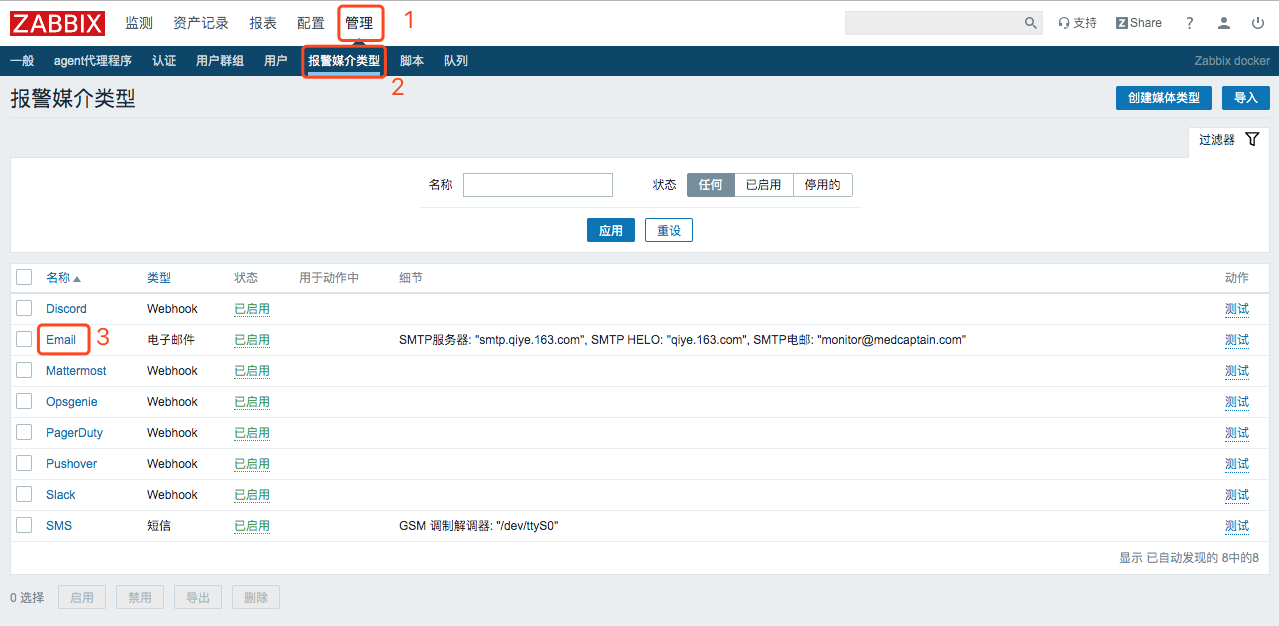Tick the select-all header checkbox
The width and height of the screenshot is (1279, 626).
24,277
